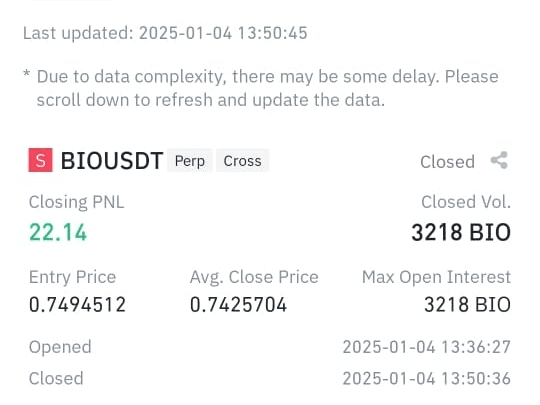The height and width of the screenshot is (405, 540).
Task: Click the Entry Price label
Action: (72, 277)
